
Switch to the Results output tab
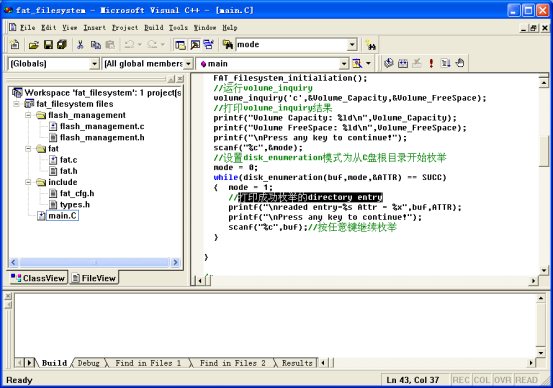point(297,363)
